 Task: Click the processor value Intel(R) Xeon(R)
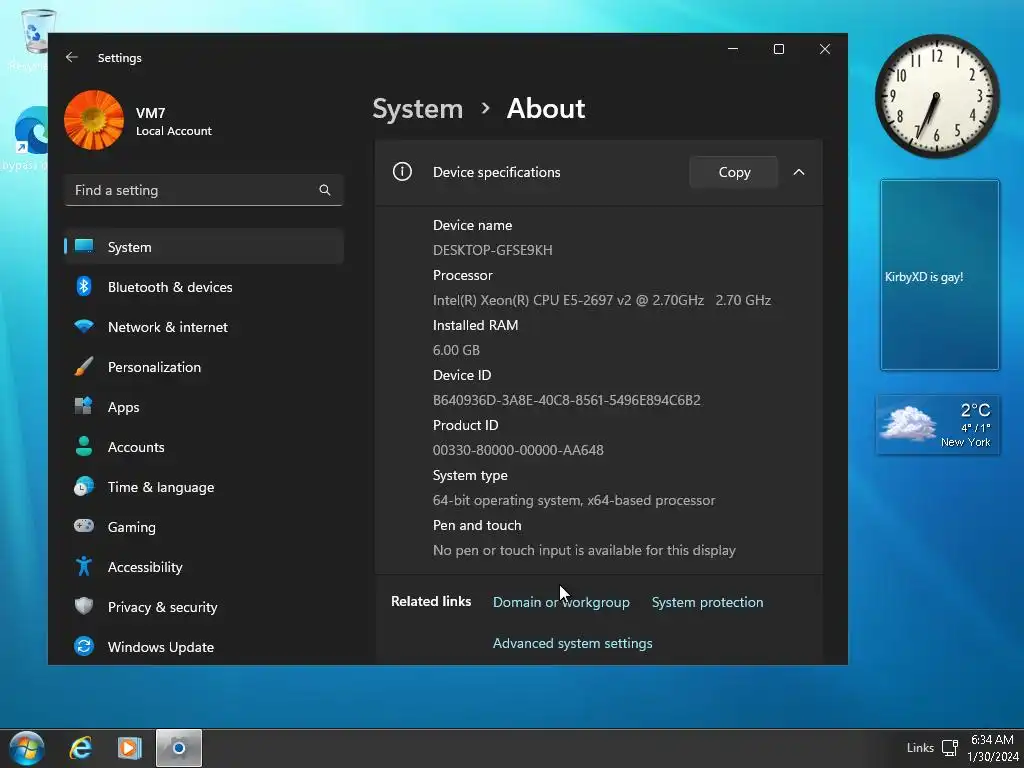click(x=601, y=300)
